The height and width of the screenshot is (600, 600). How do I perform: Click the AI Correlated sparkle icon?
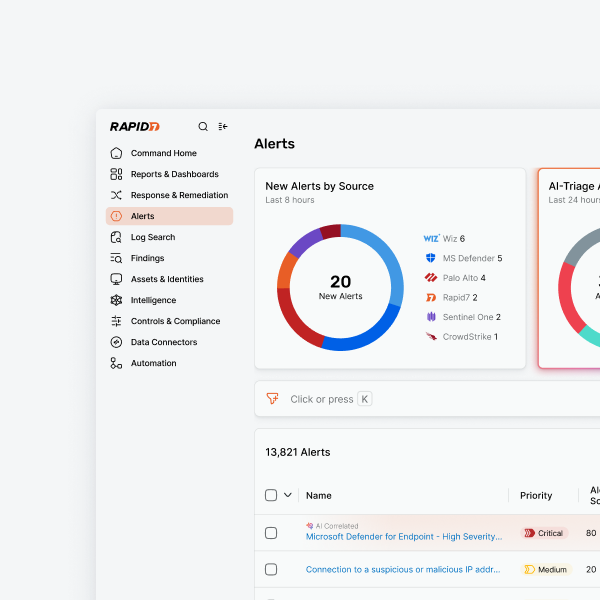coord(310,526)
